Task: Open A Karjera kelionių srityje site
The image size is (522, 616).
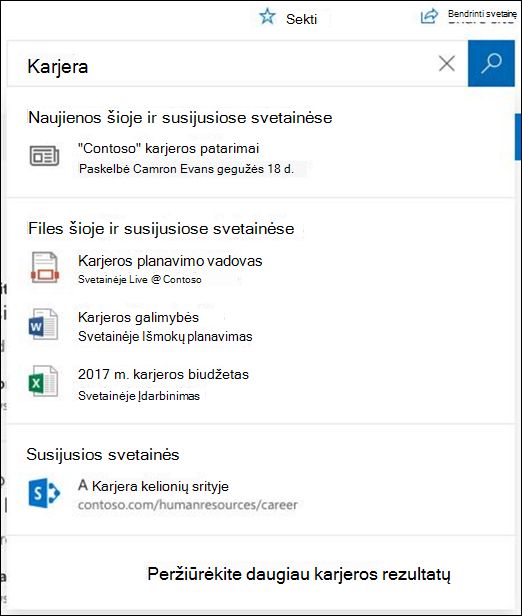Action: 153,486
